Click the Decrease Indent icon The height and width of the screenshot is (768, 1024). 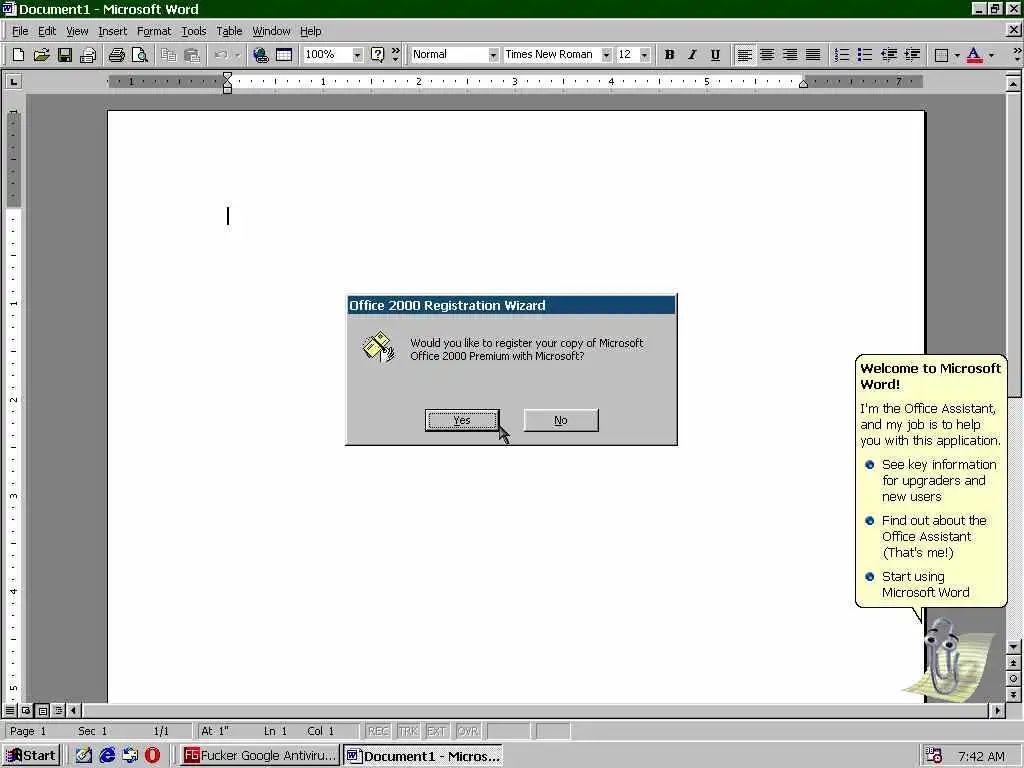[888, 55]
